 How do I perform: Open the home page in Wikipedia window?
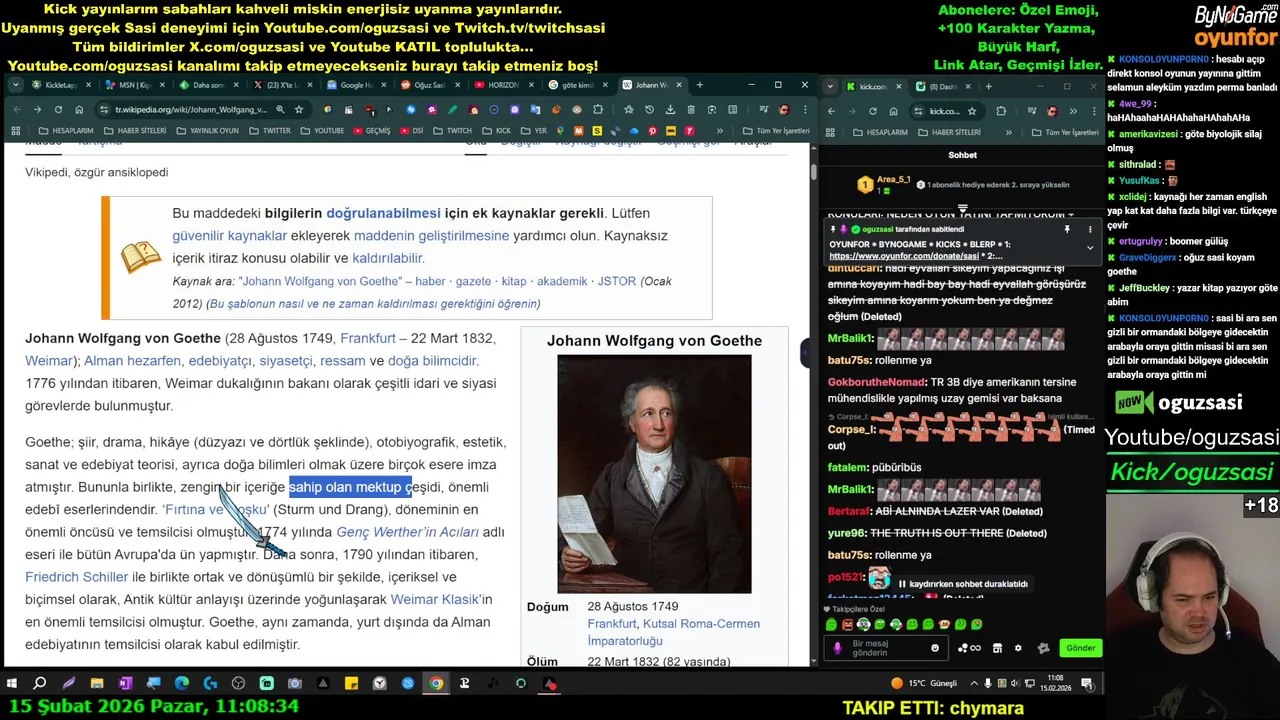tap(79, 109)
